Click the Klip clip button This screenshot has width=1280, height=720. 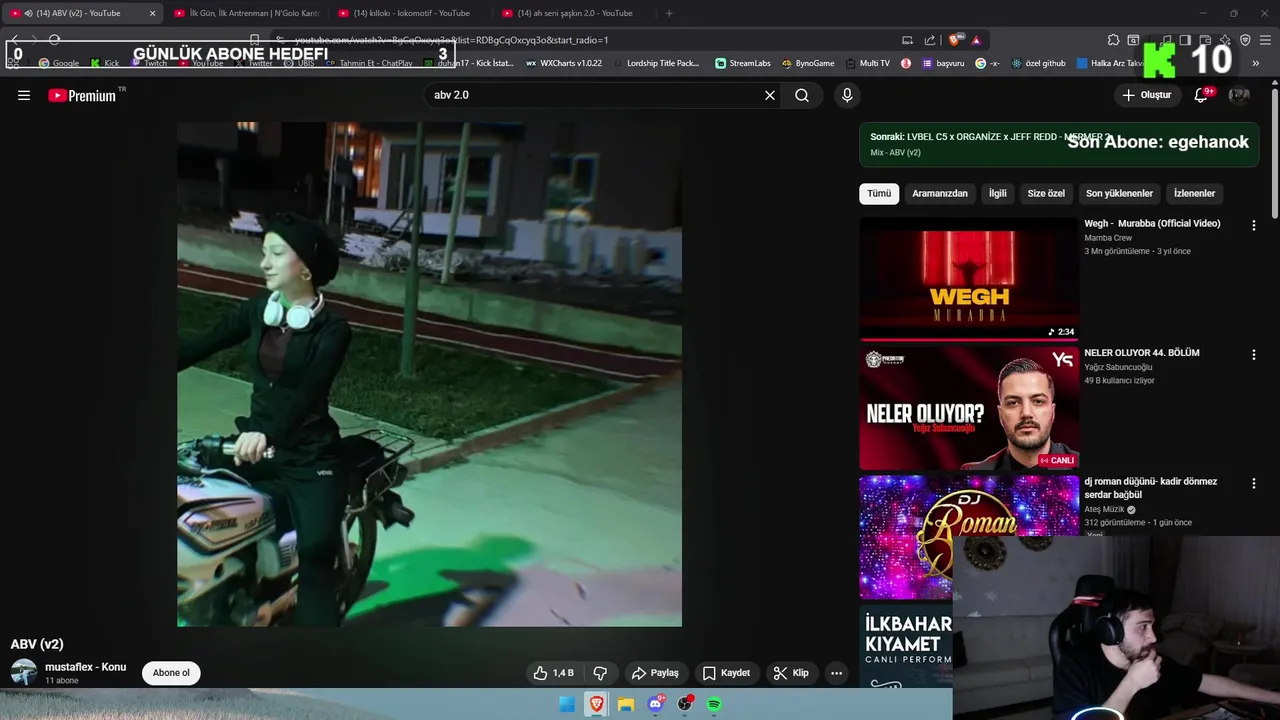click(791, 673)
